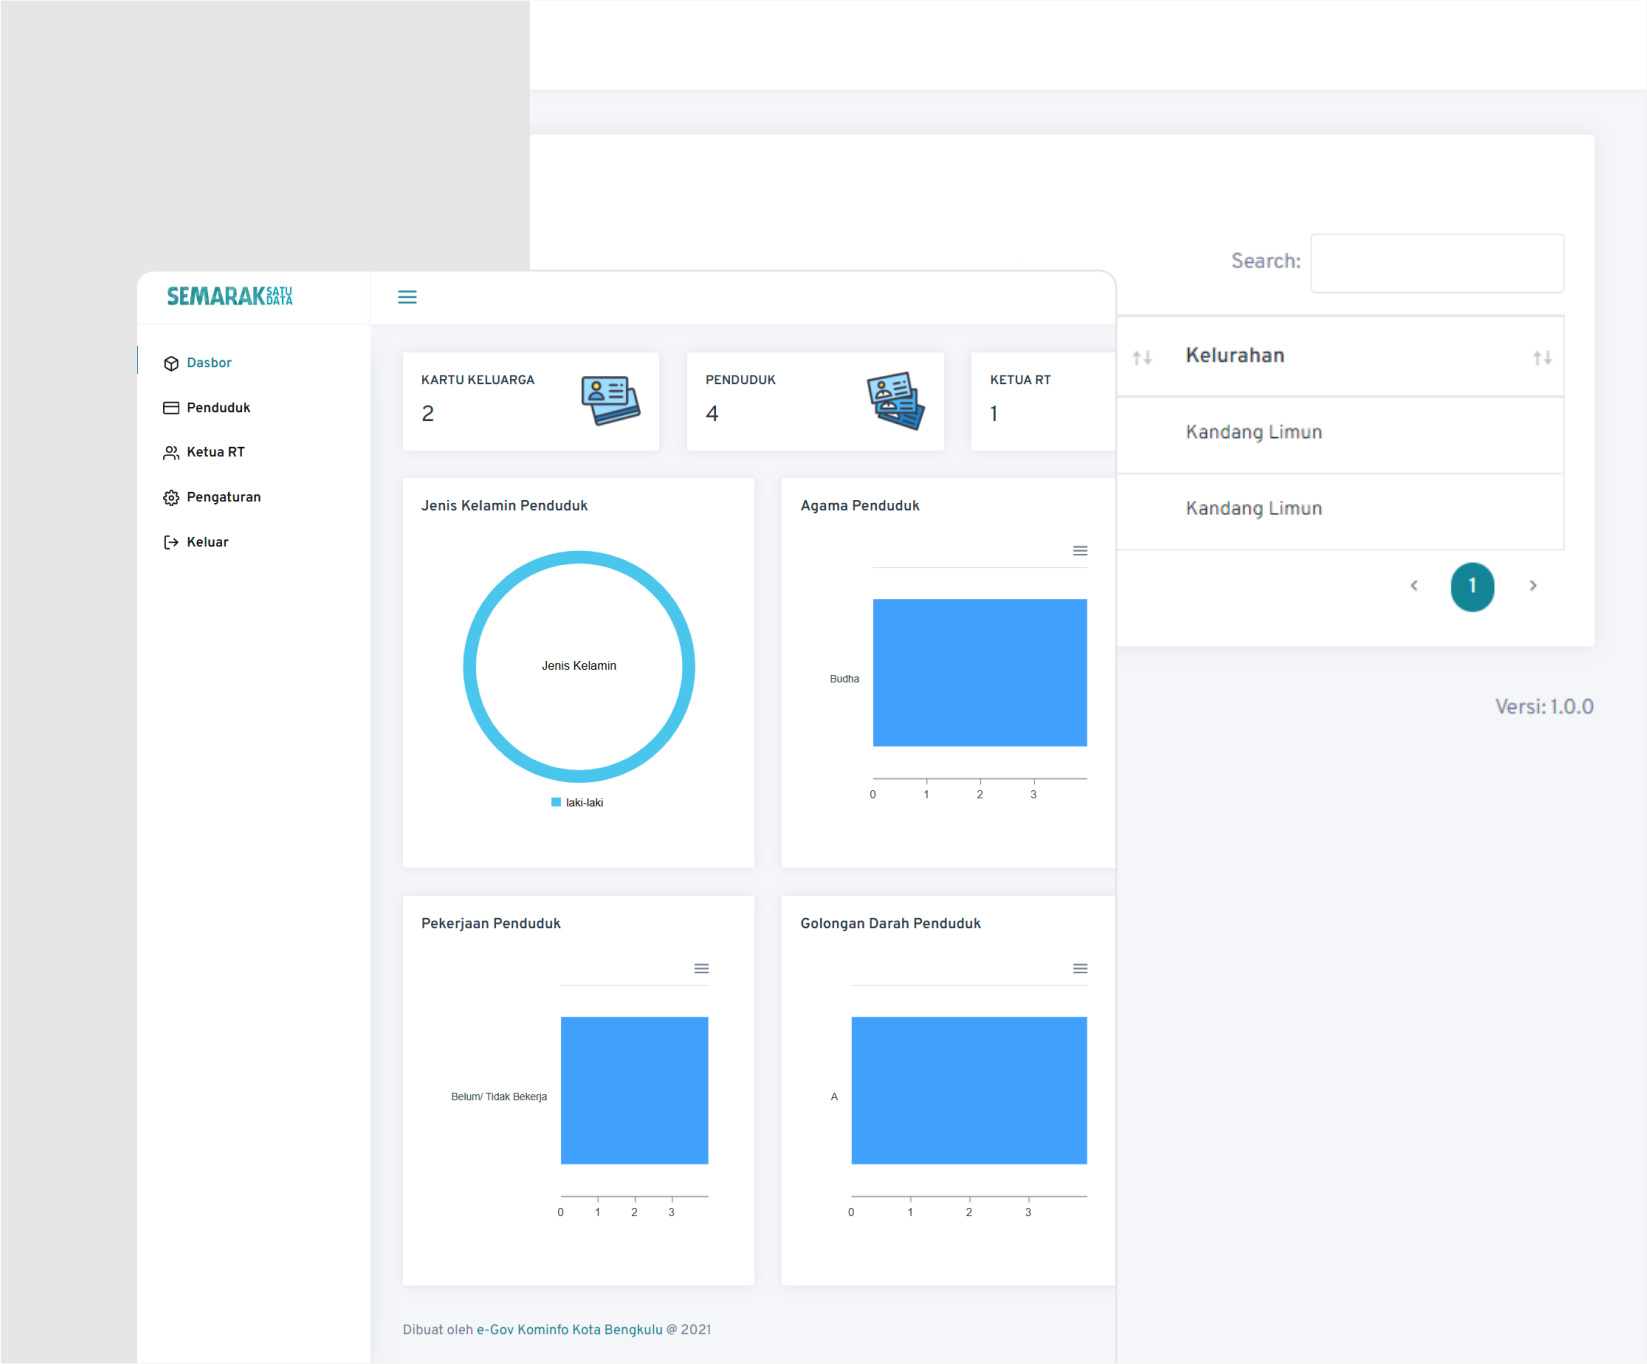
Task: Open Penduduk from the sidebar
Action: click(218, 408)
